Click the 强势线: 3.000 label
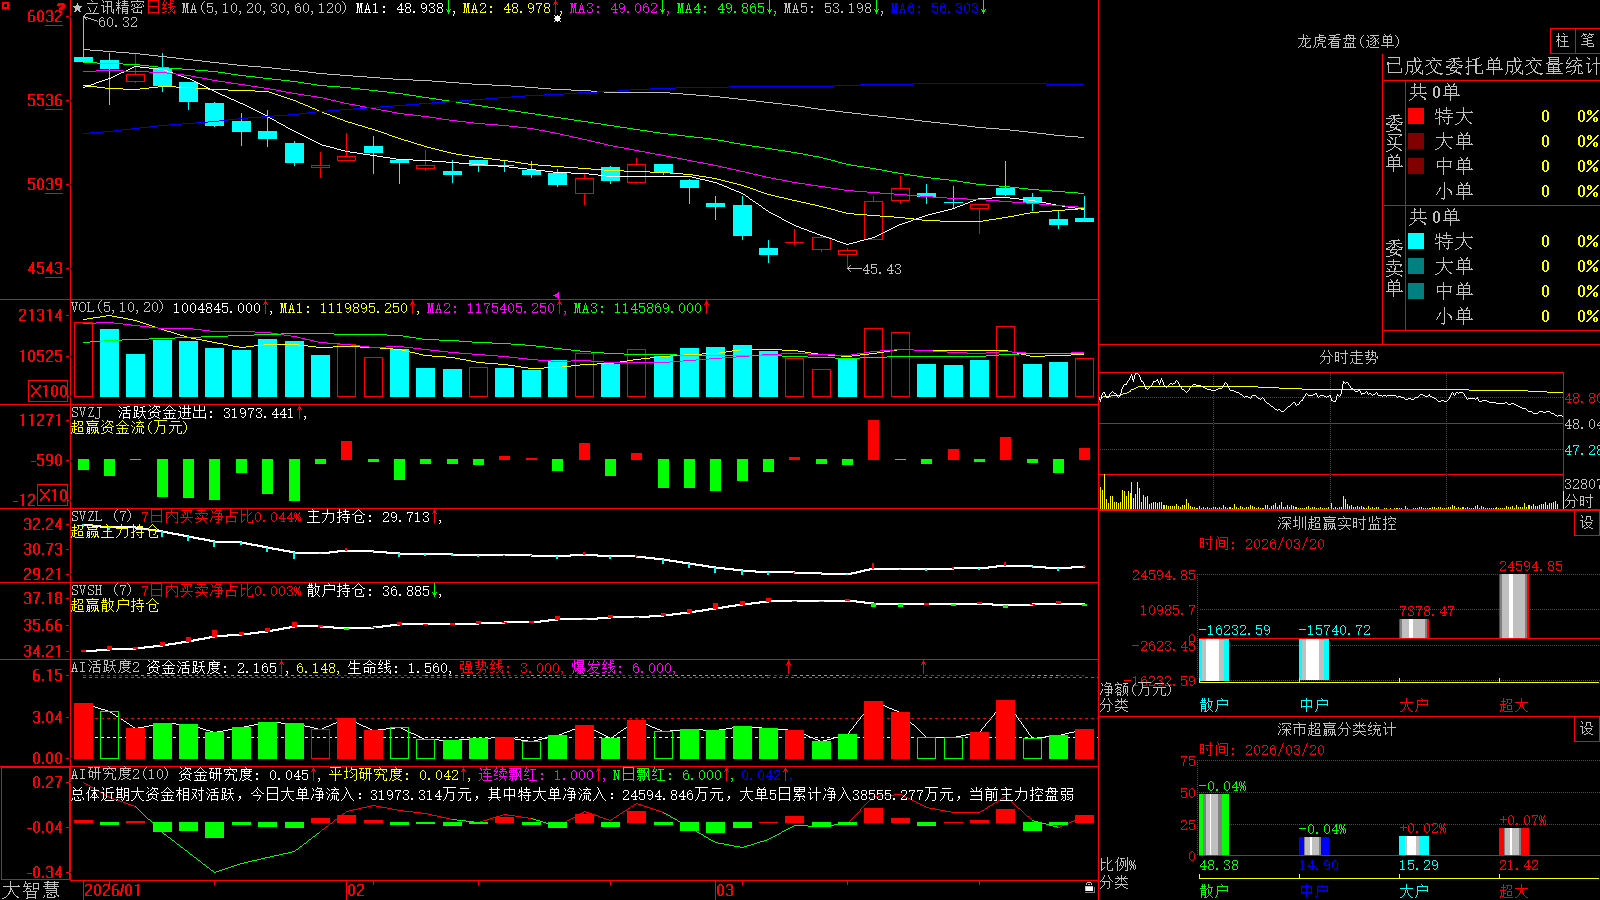Viewport: 1600px width, 900px height. 511,667
